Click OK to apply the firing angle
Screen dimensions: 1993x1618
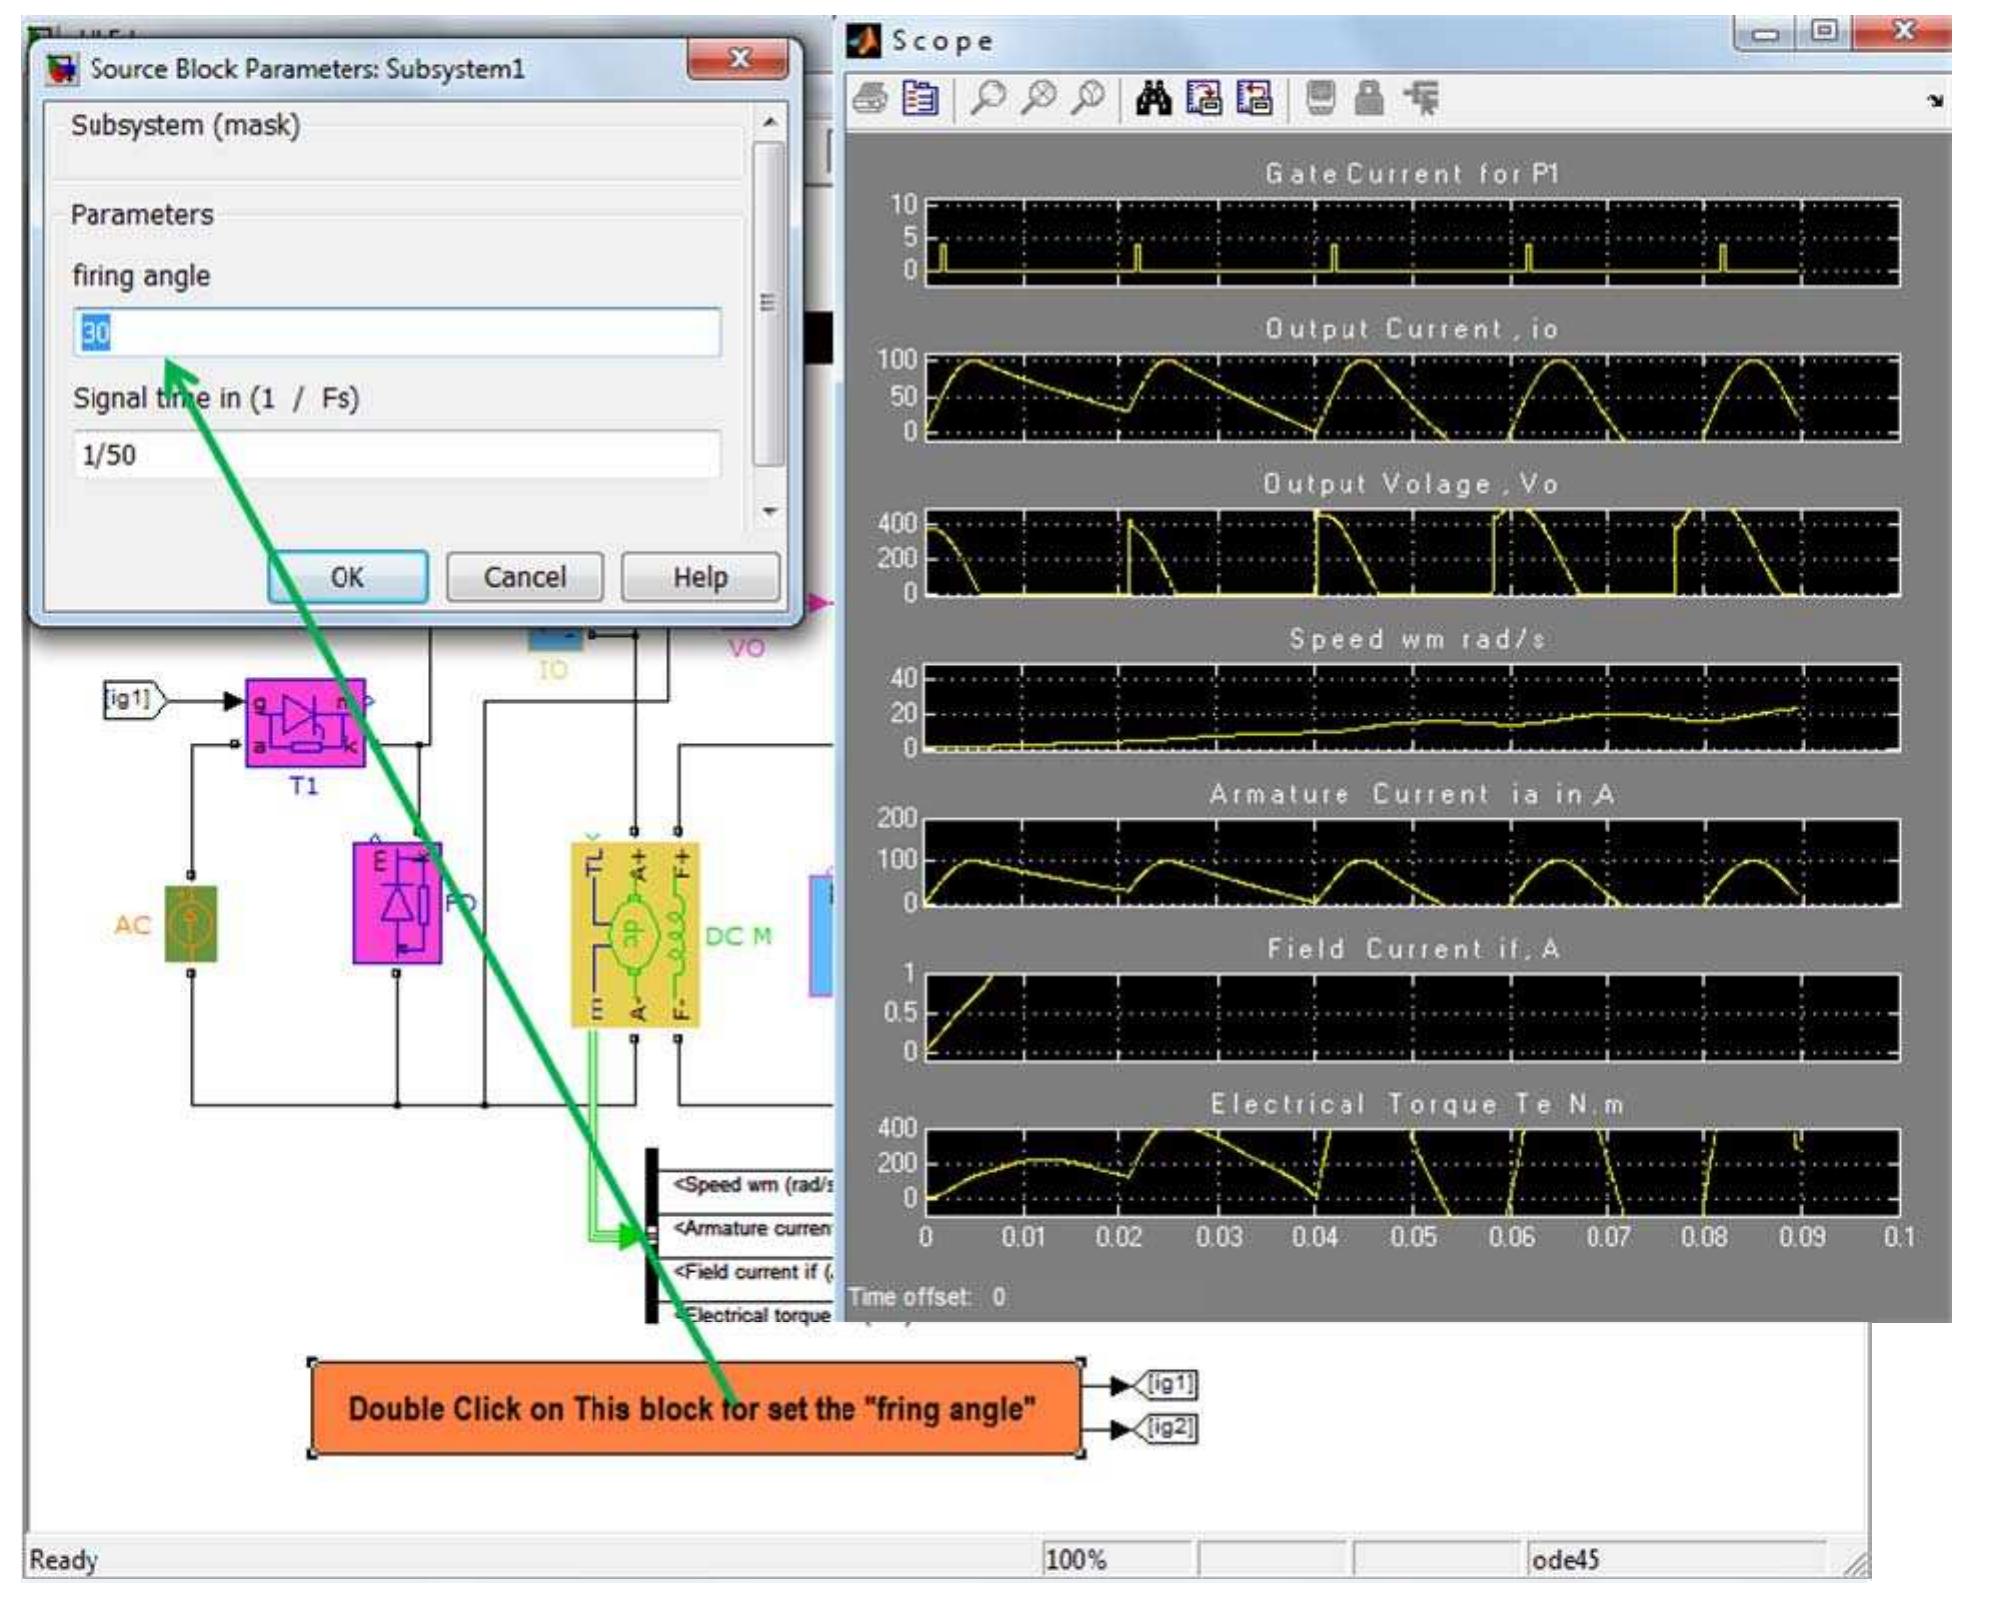(346, 577)
